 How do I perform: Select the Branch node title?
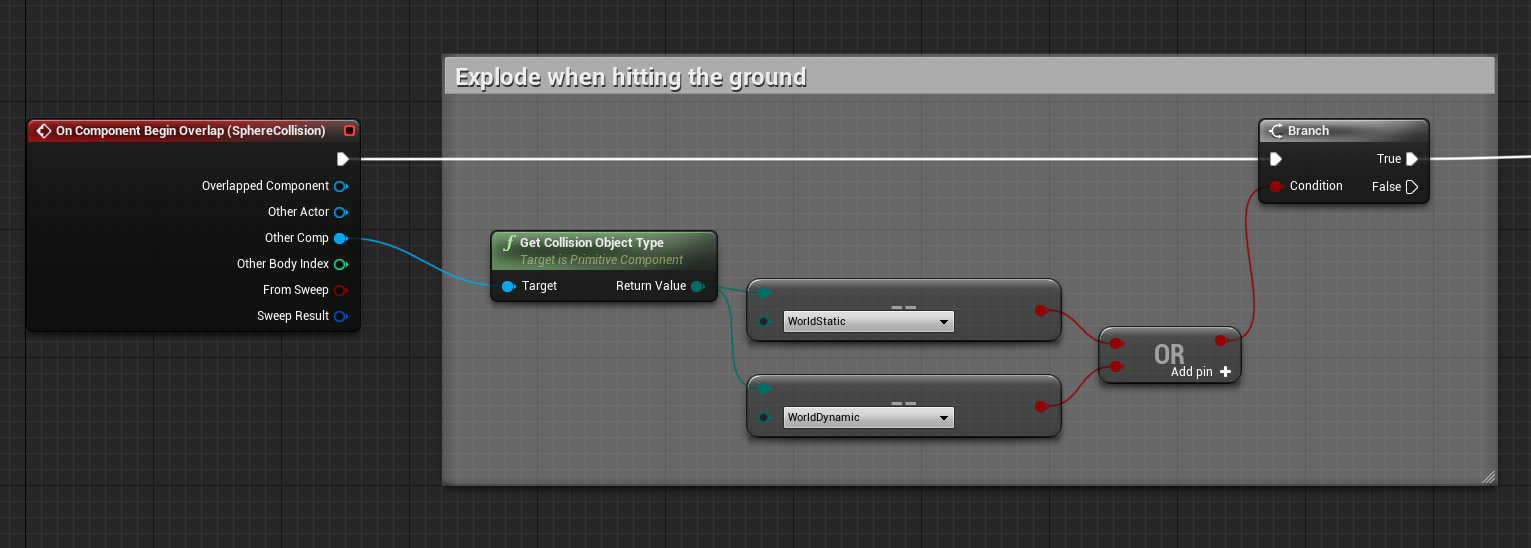click(1308, 131)
